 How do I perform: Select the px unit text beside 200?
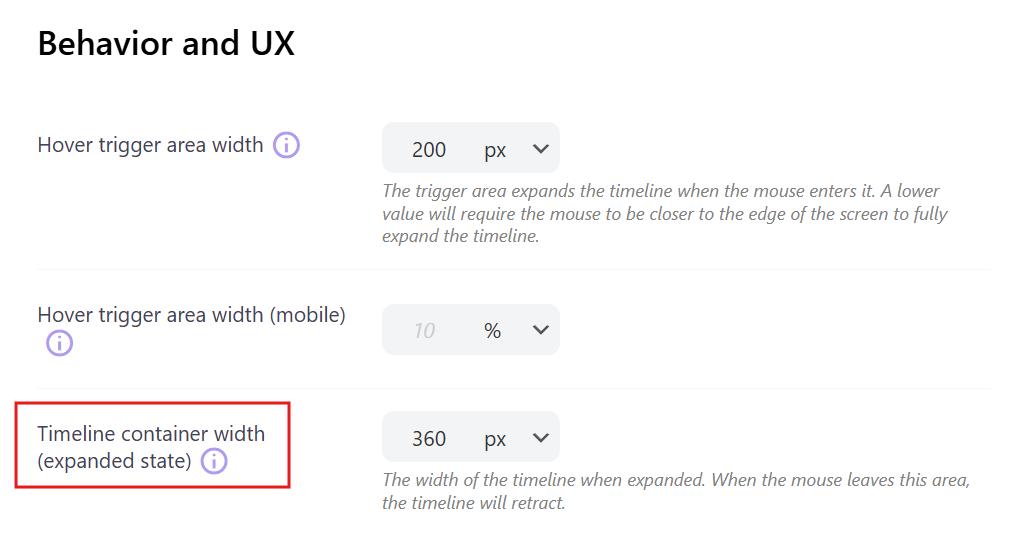495,150
